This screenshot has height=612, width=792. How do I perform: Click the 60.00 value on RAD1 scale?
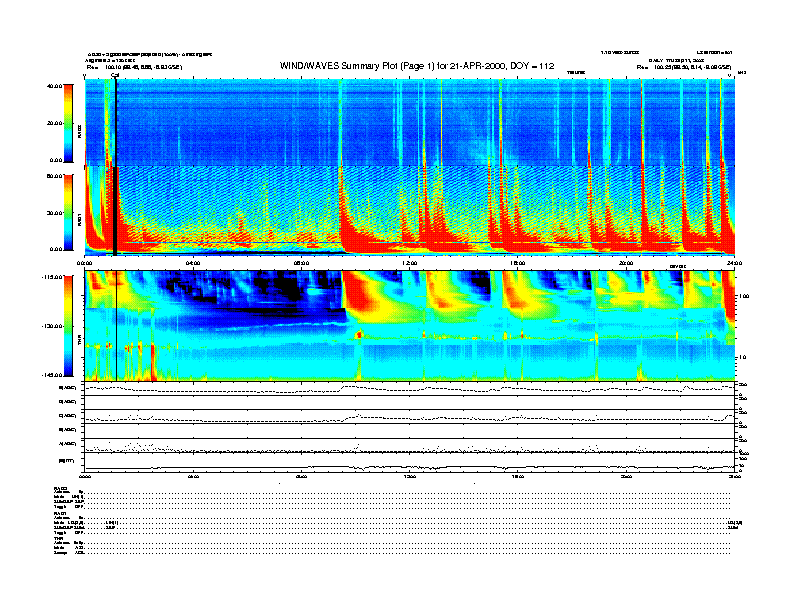click(54, 176)
